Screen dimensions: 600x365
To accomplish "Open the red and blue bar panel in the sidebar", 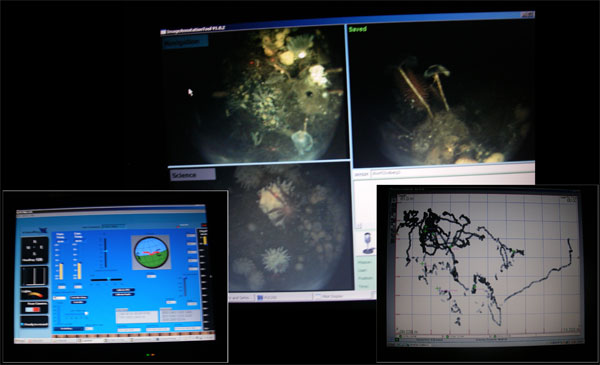I will point(35,308).
